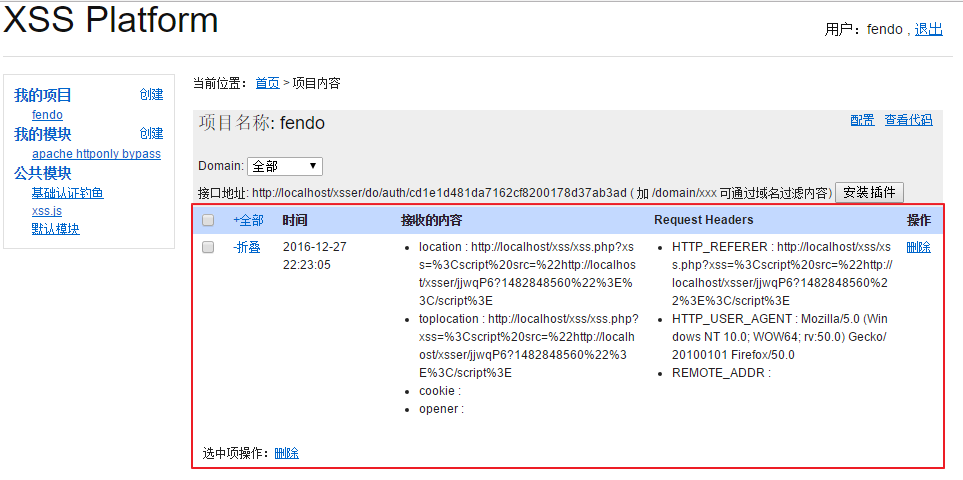The height and width of the screenshot is (480, 963).
Task: Click the location entry in received content
Action: 527,274
